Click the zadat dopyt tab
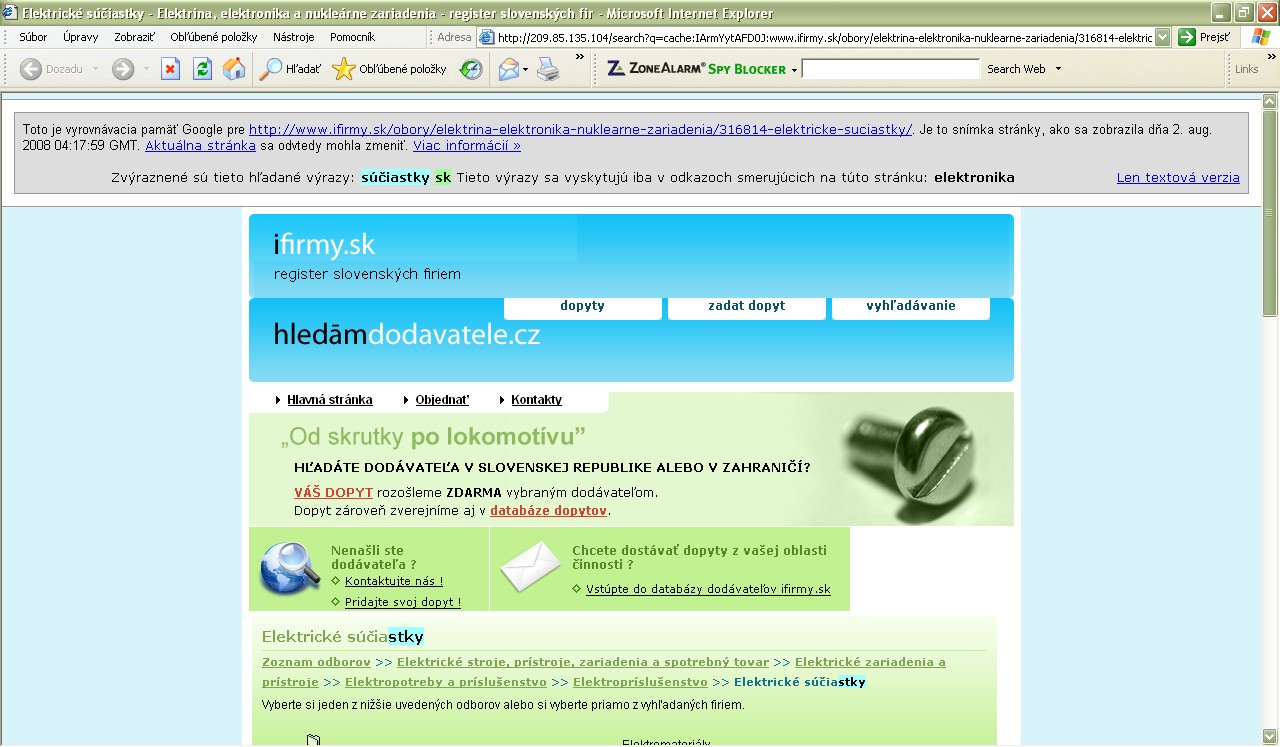The image size is (1280, 747). point(746,307)
